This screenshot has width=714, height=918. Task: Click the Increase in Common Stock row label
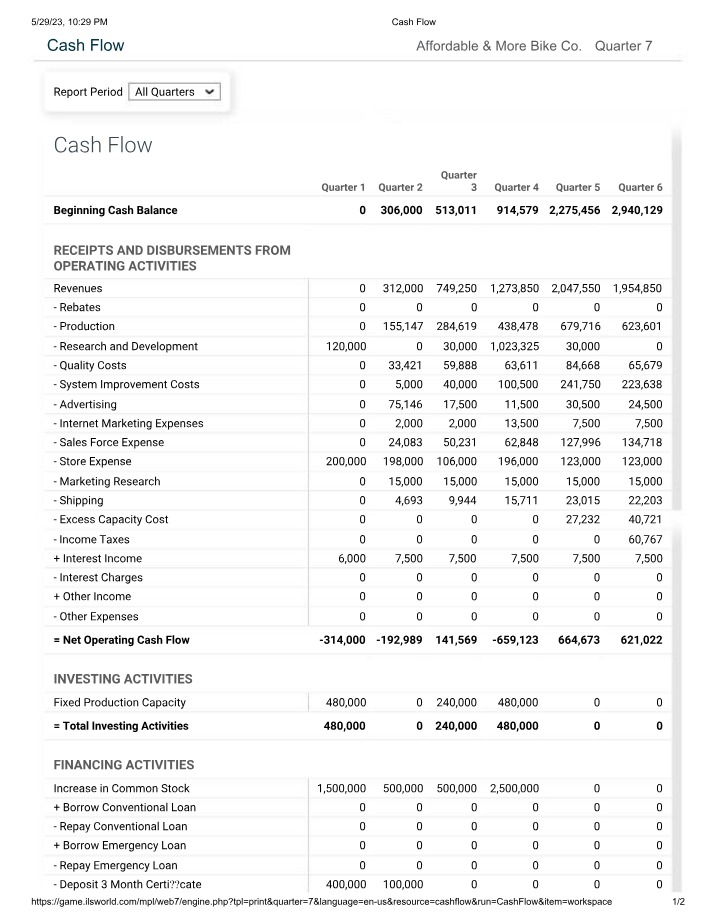click(x=121, y=788)
